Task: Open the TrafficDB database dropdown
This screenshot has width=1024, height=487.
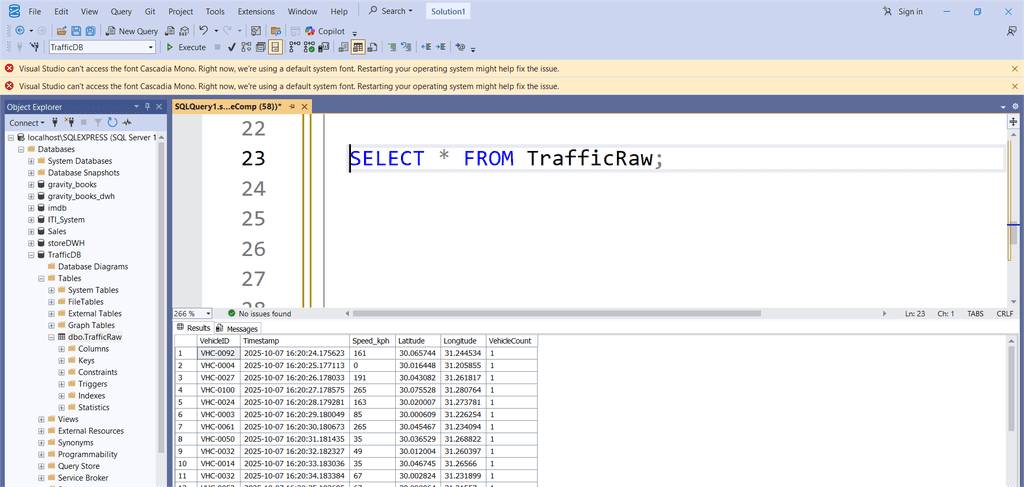Action: tap(151, 47)
